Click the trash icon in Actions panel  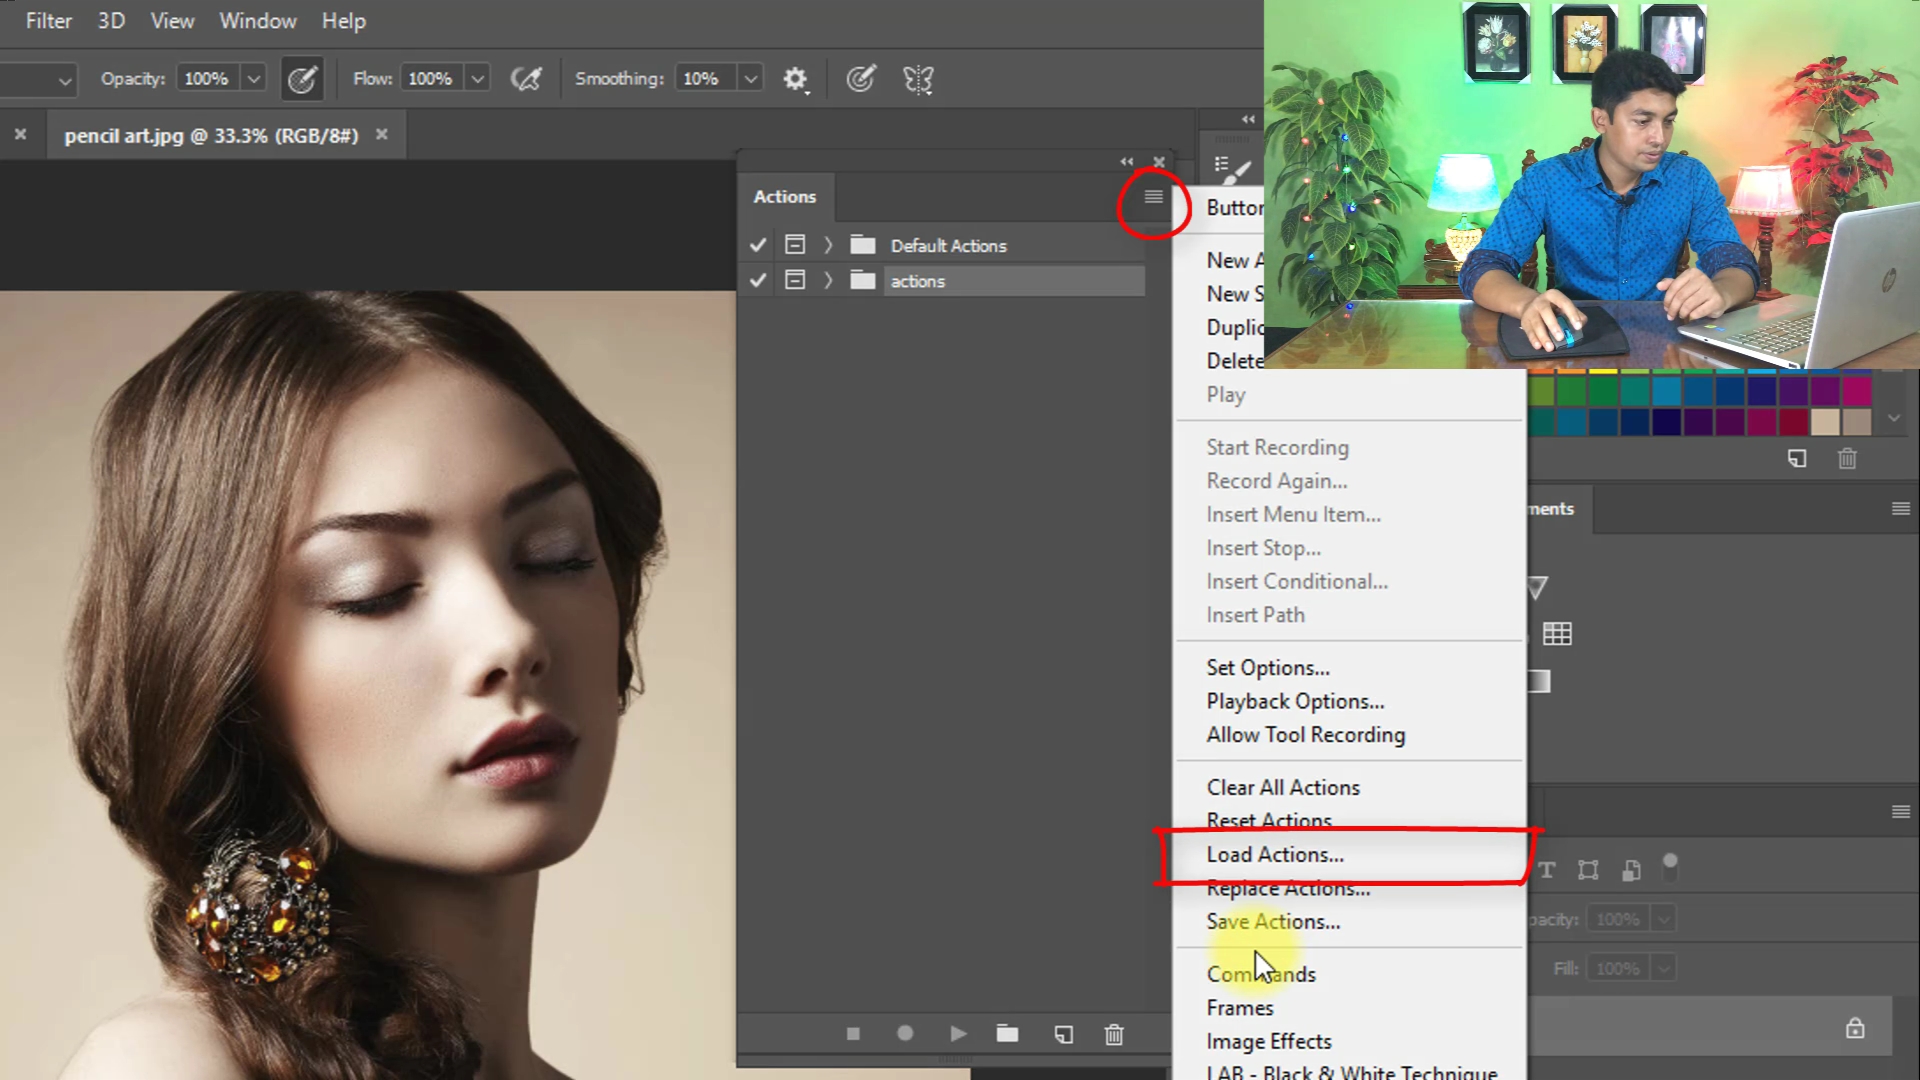tap(1114, 1034)
